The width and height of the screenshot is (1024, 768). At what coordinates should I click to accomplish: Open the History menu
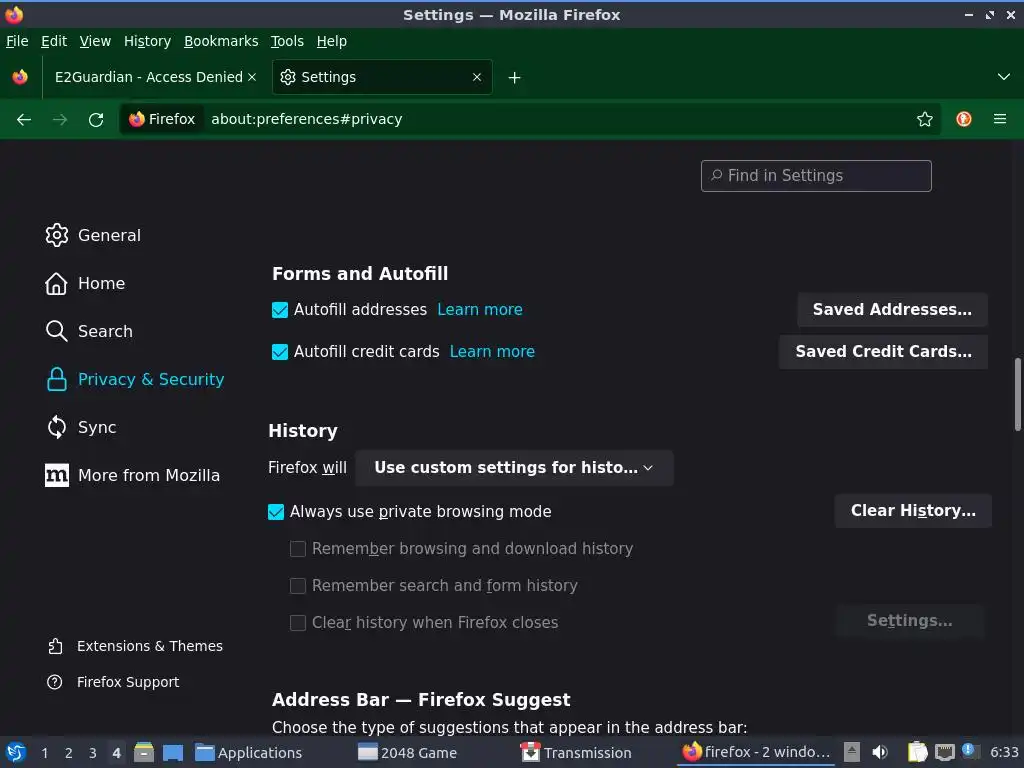click(x=148, y=41)
